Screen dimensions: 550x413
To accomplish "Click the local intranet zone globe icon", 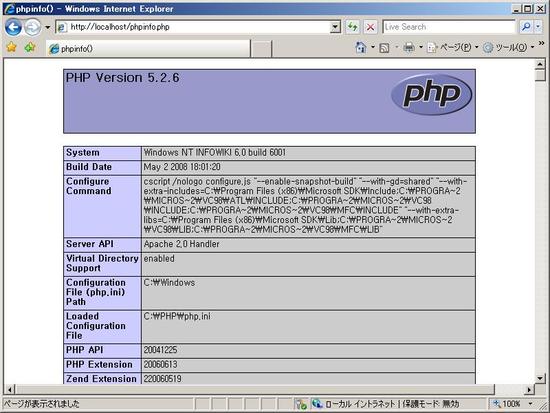I will 317,404.
